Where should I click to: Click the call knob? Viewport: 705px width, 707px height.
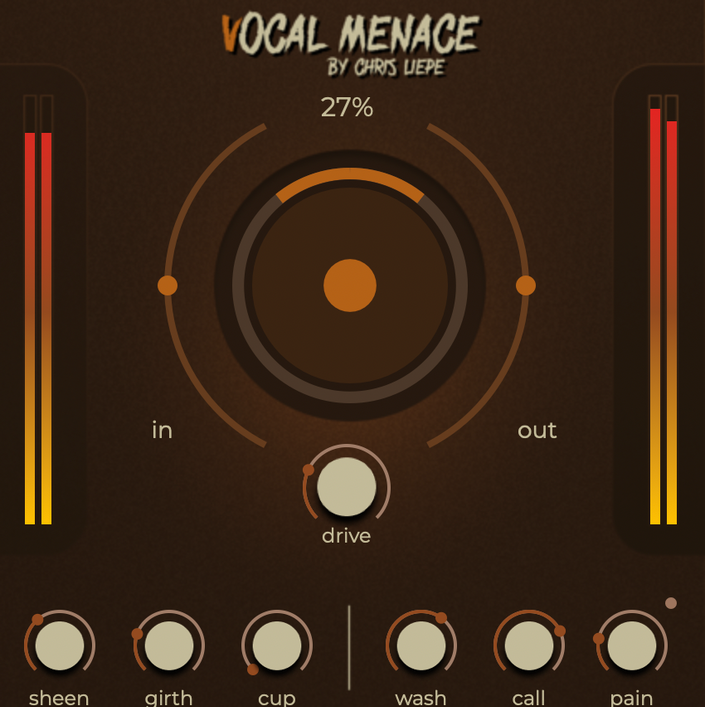tap(529, 645)
